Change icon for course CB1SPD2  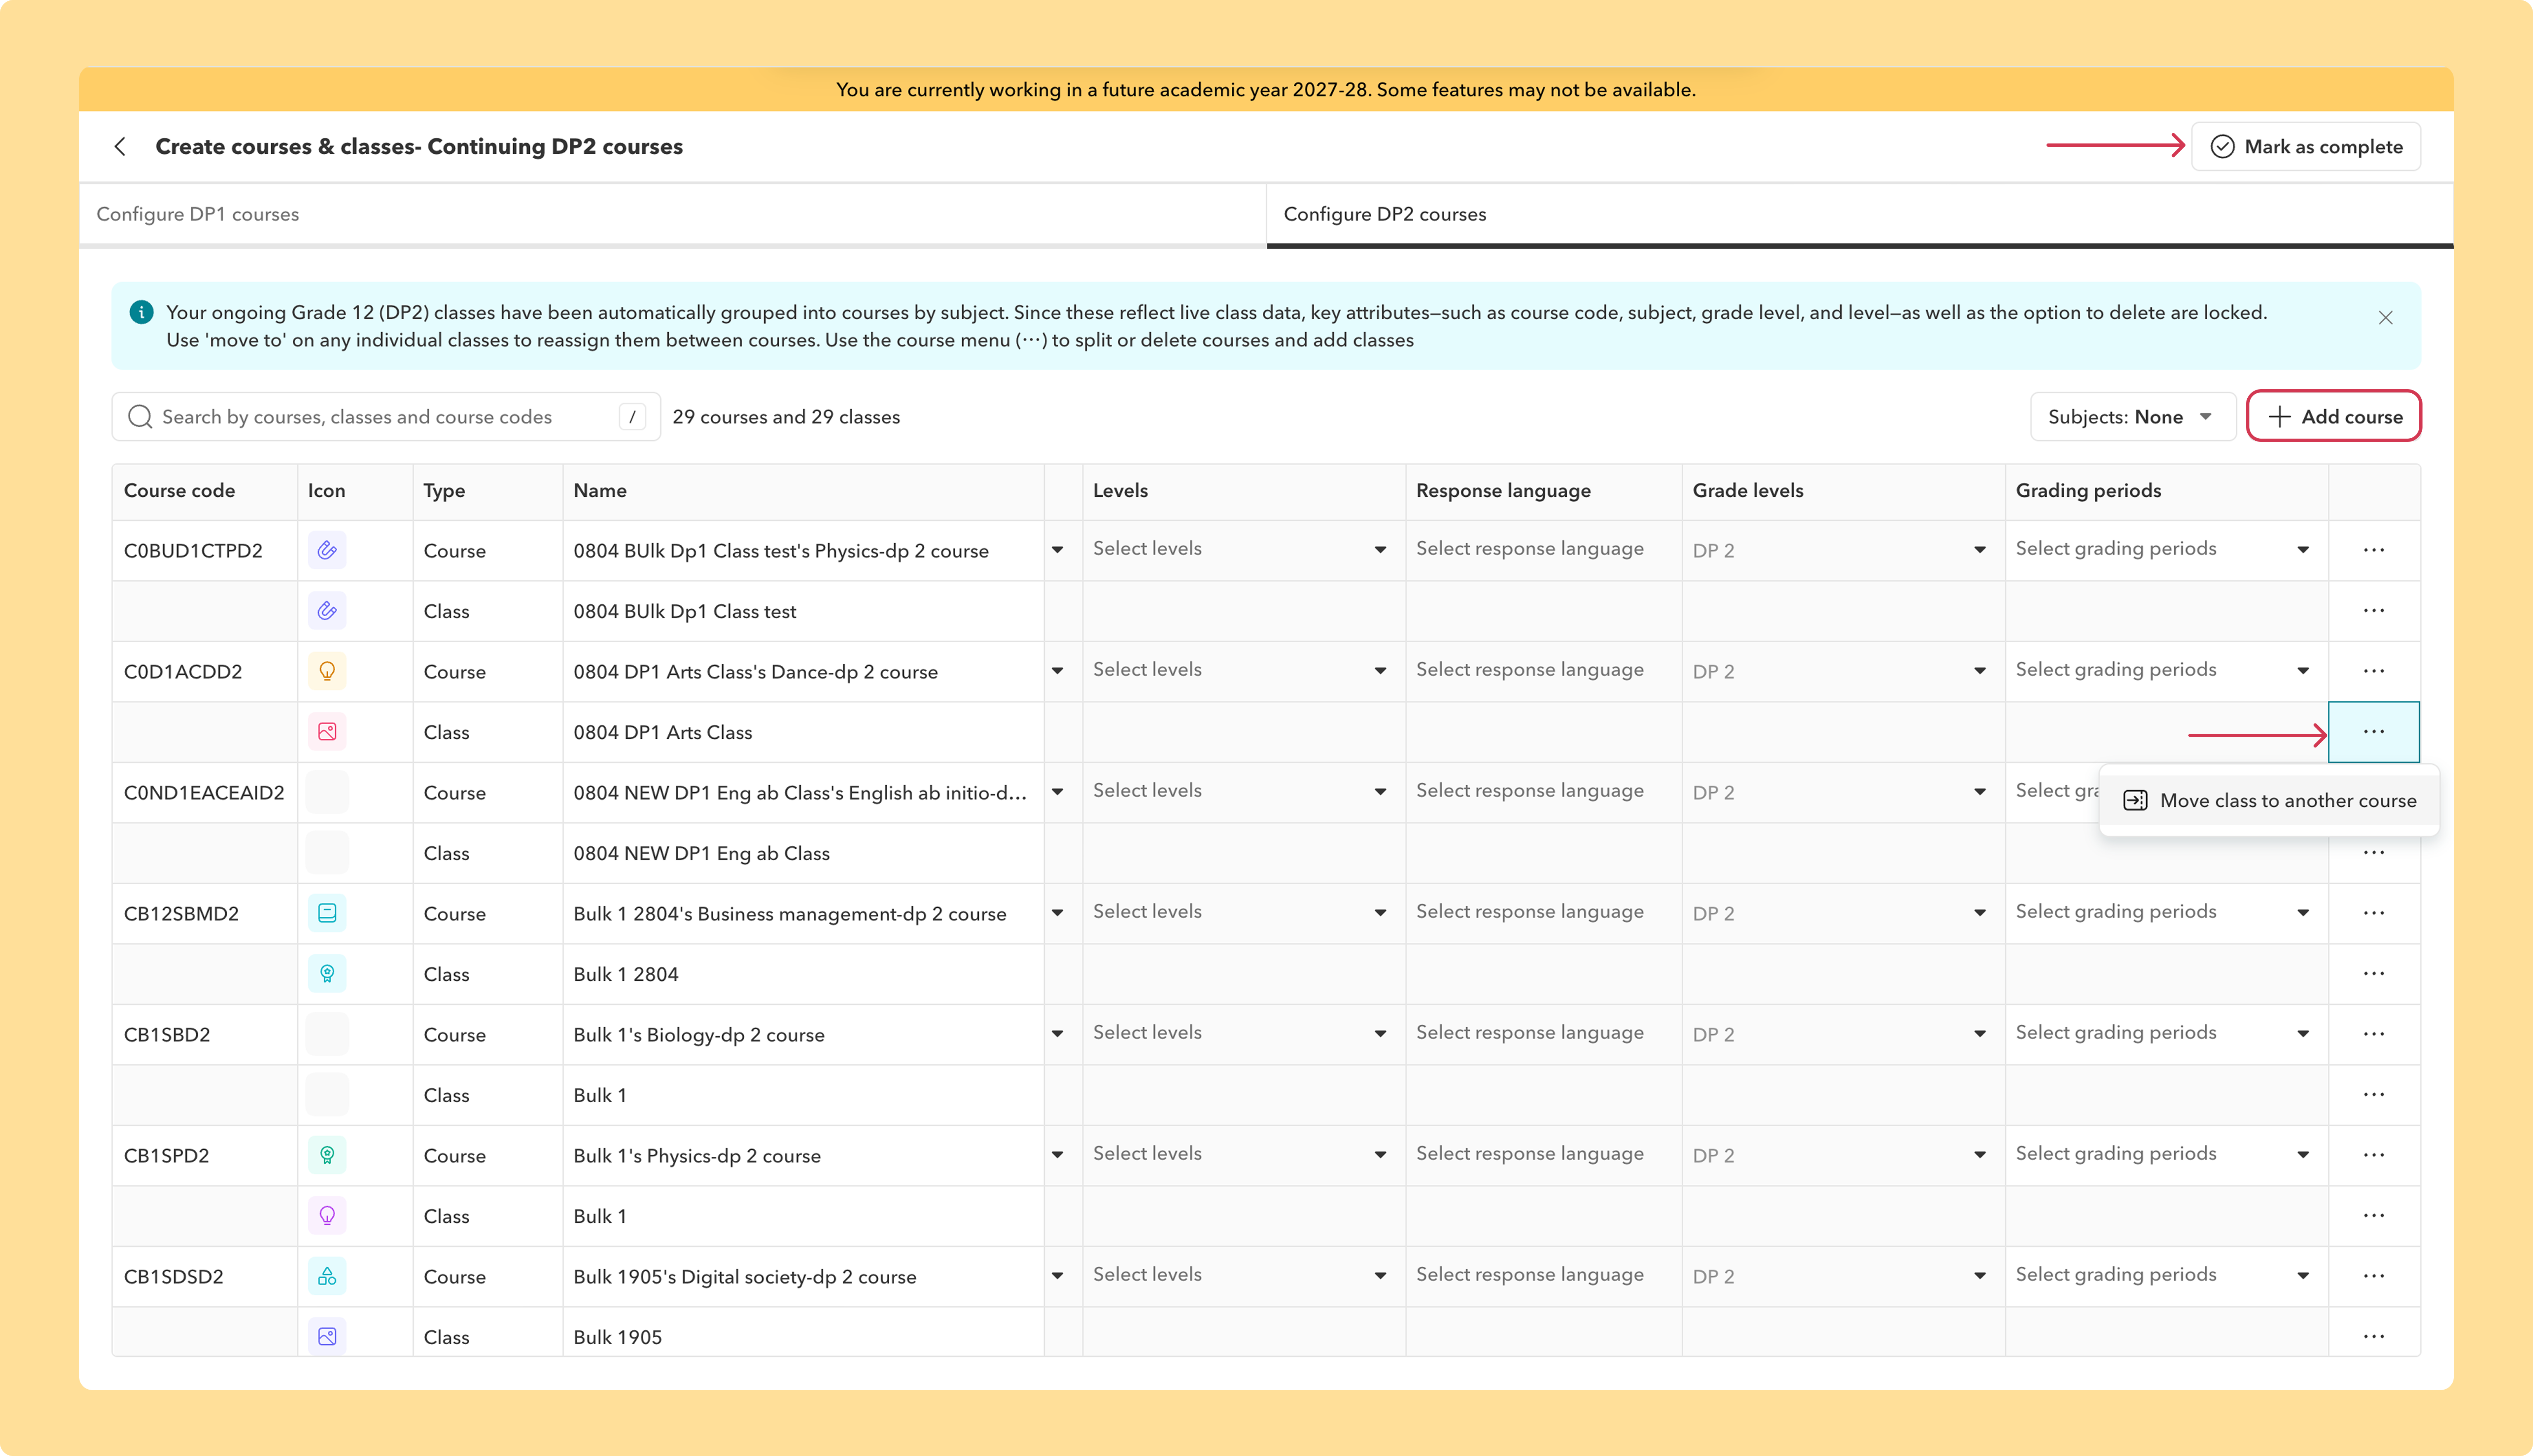pyautogui.click(x=327, y=1155)
